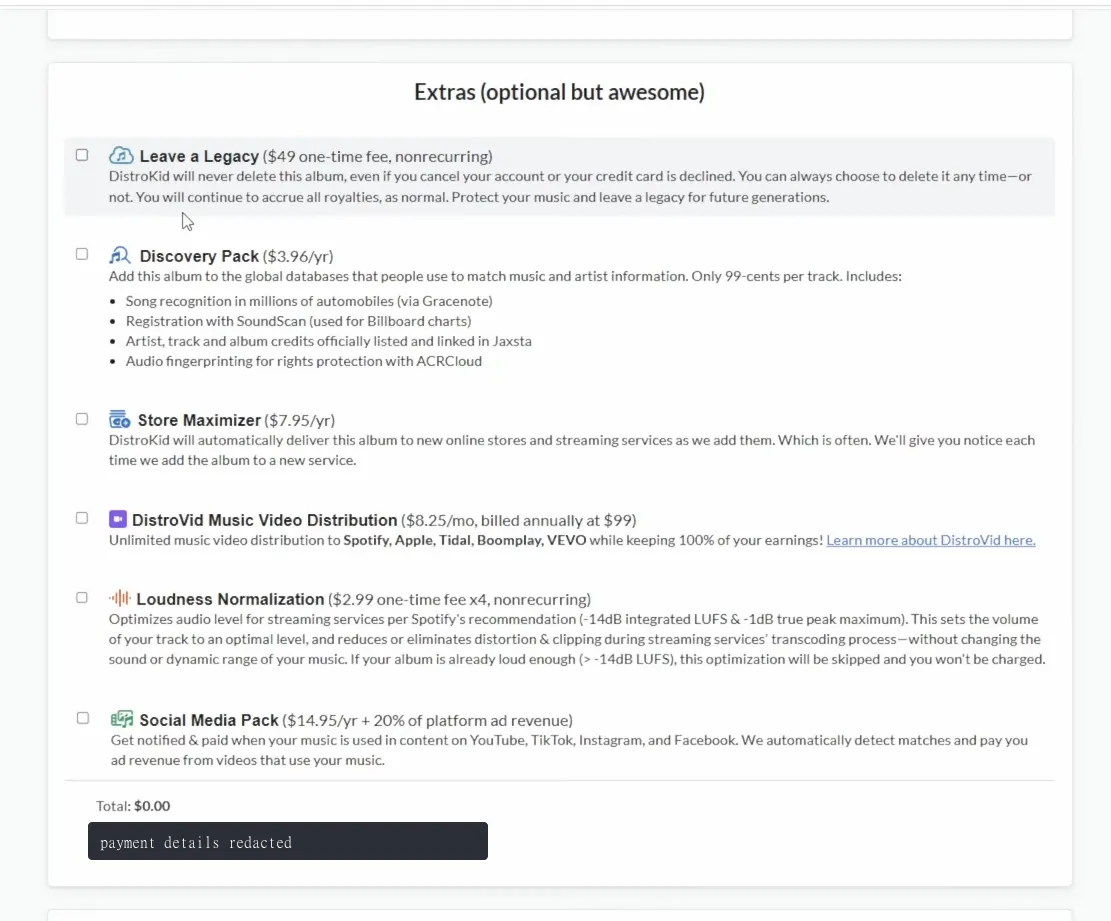Click the Discovery Pack music search icon
The image size is (1111, 921).
point(120,255)
